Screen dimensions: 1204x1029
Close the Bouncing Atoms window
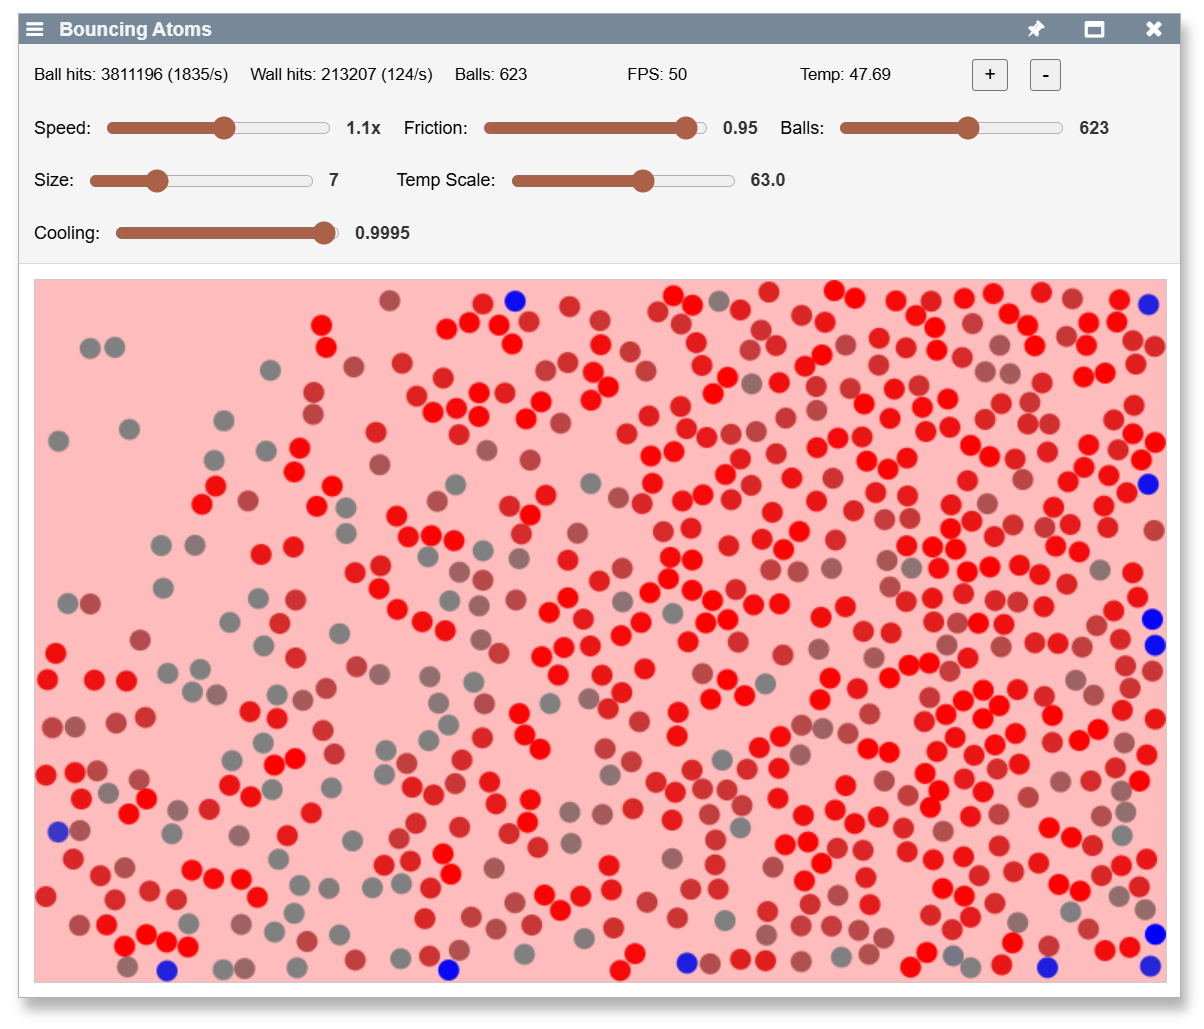[x=1153, y=29]
